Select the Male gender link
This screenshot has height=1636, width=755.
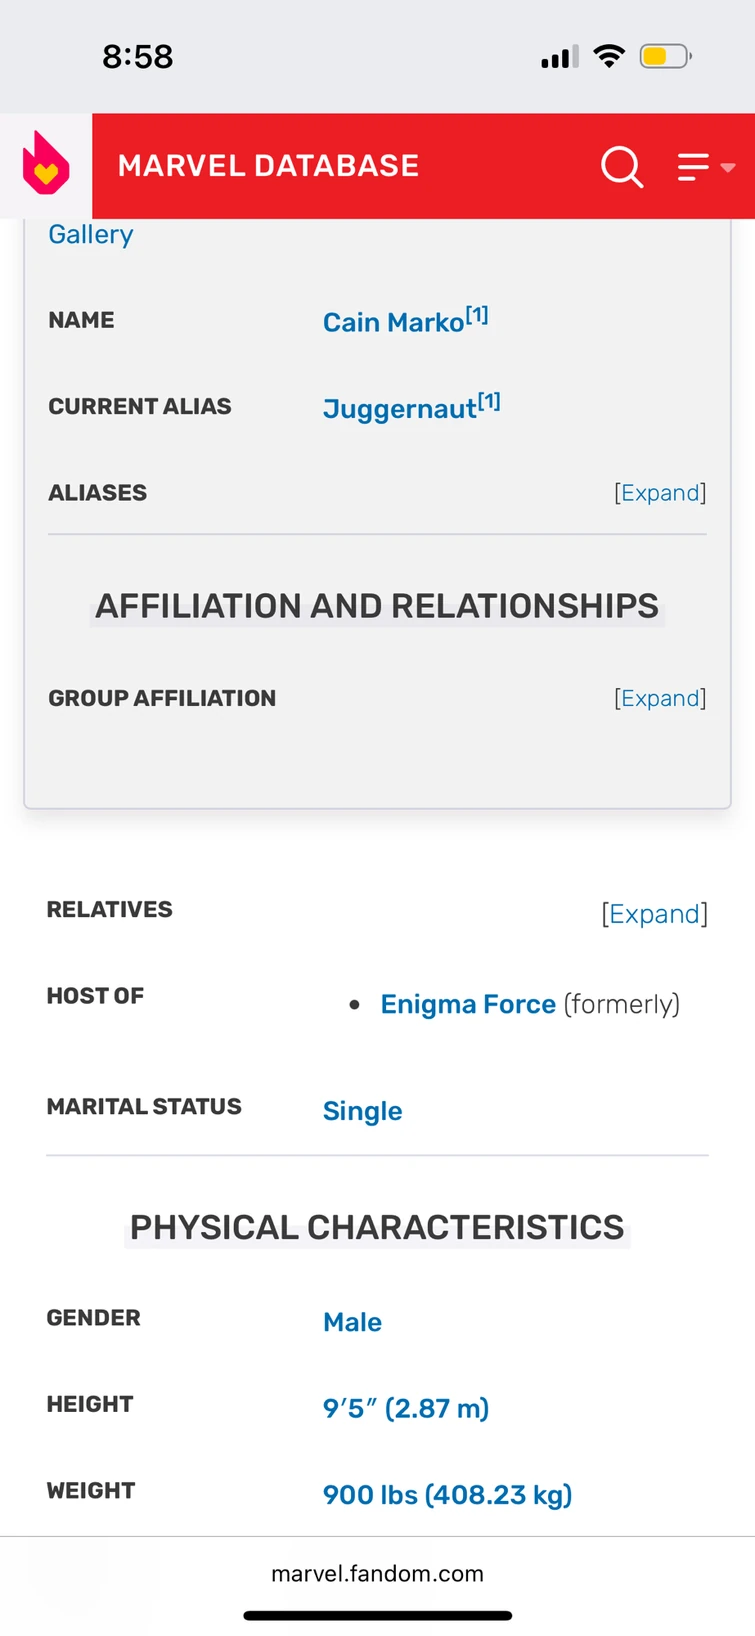click(352, 1322)
